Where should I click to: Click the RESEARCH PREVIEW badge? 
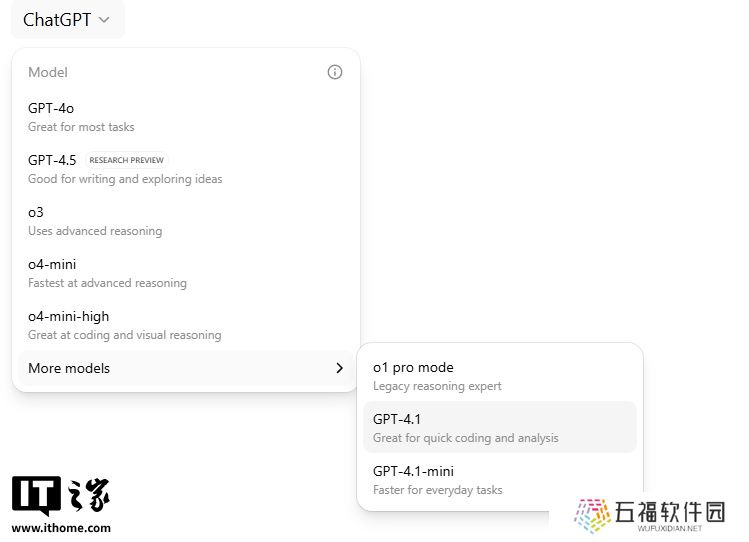pyautogui.click(x=127, y=160)
